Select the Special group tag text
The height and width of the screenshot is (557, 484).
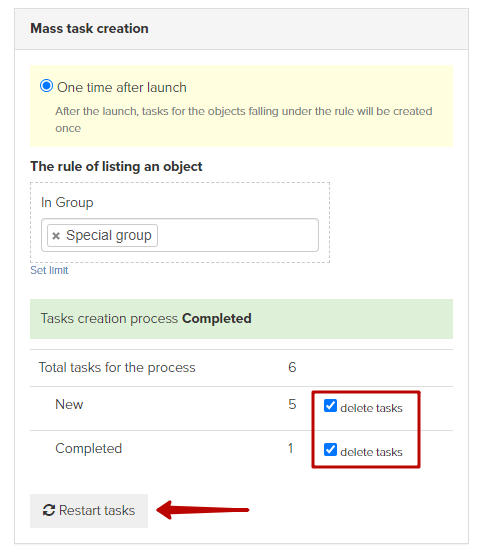click(x=109, y=235)
